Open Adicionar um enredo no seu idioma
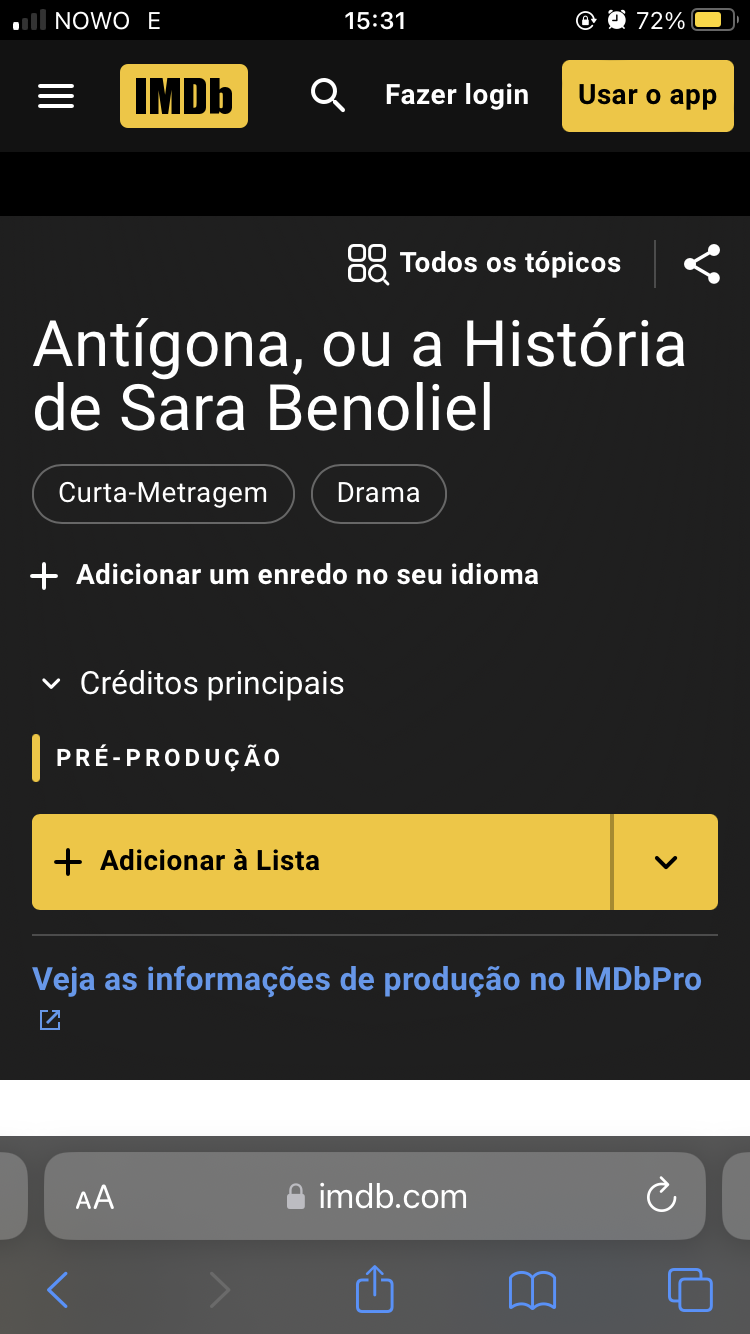 (x=285, y=576)
